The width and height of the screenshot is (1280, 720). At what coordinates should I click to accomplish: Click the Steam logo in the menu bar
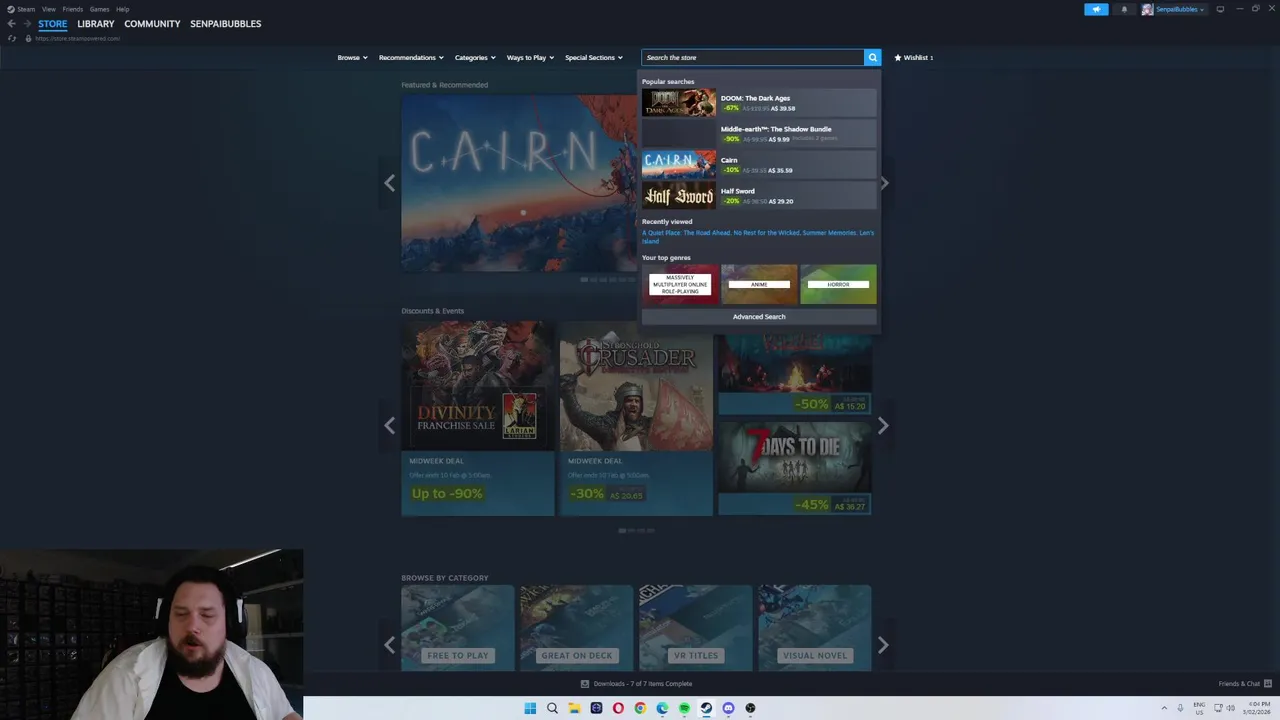pyautogui.click(x=11, y=9)
